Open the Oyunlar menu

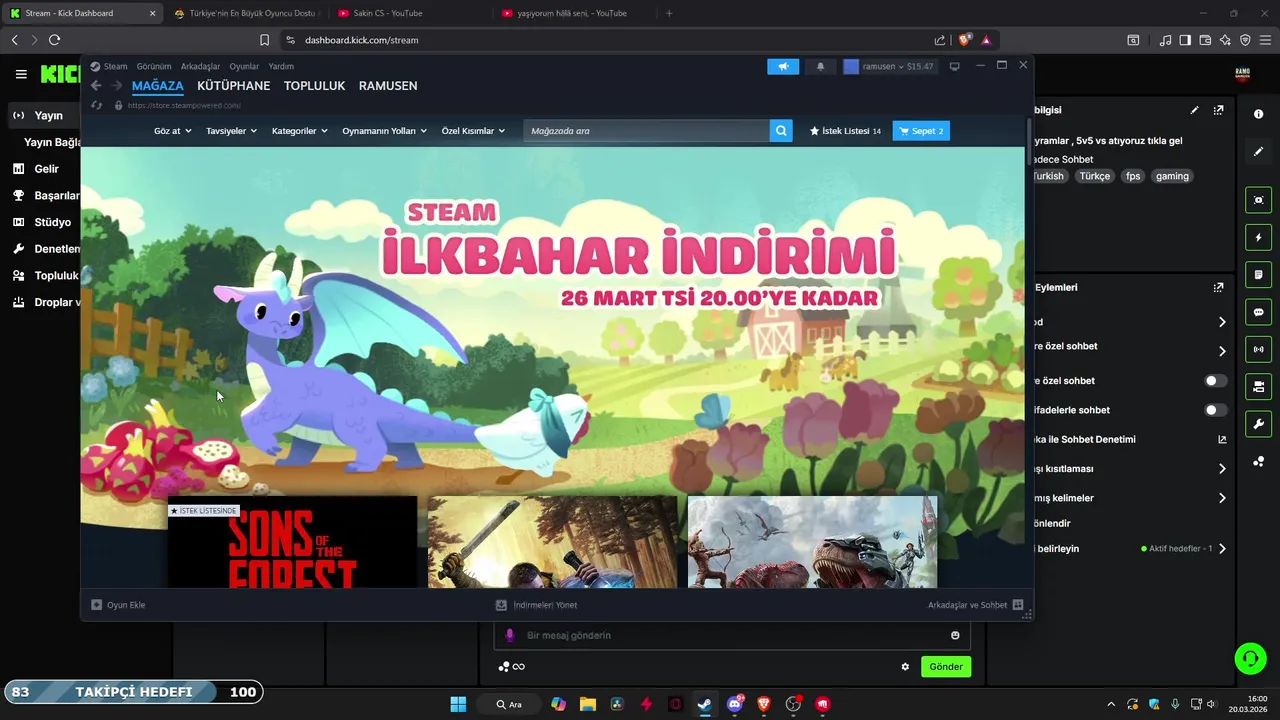[244, 66]
